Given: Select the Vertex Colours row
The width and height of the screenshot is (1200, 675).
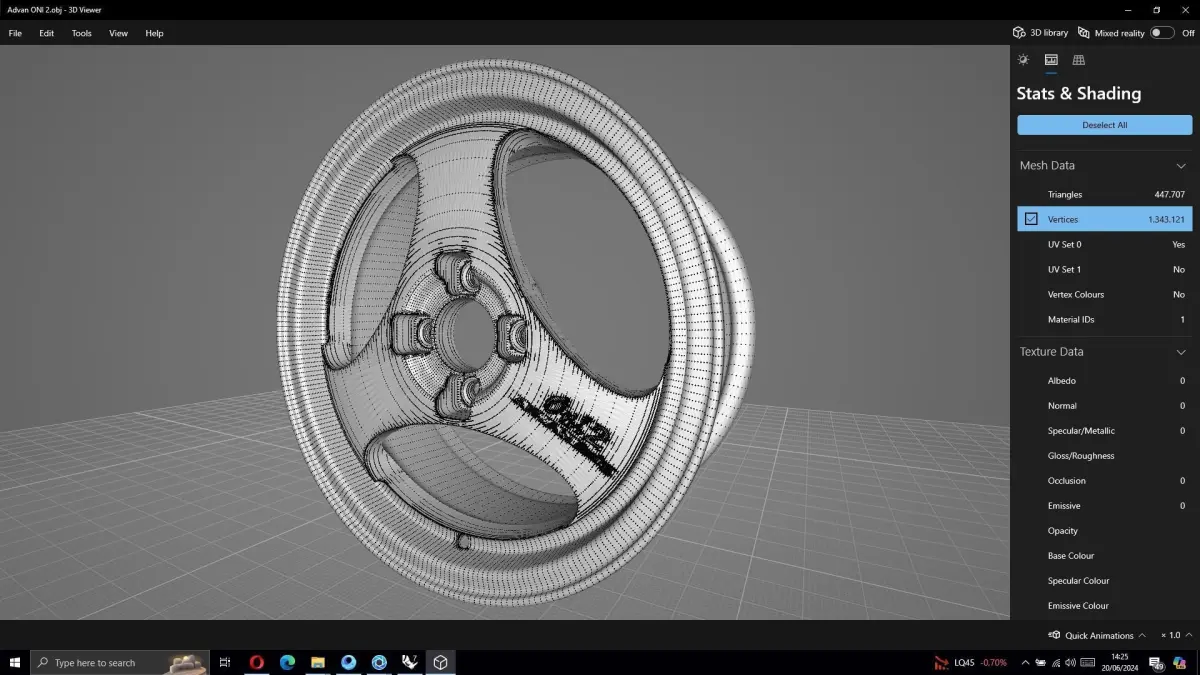Looking at the screenshot, I should pyautogui.click(x=1104, y=294).
